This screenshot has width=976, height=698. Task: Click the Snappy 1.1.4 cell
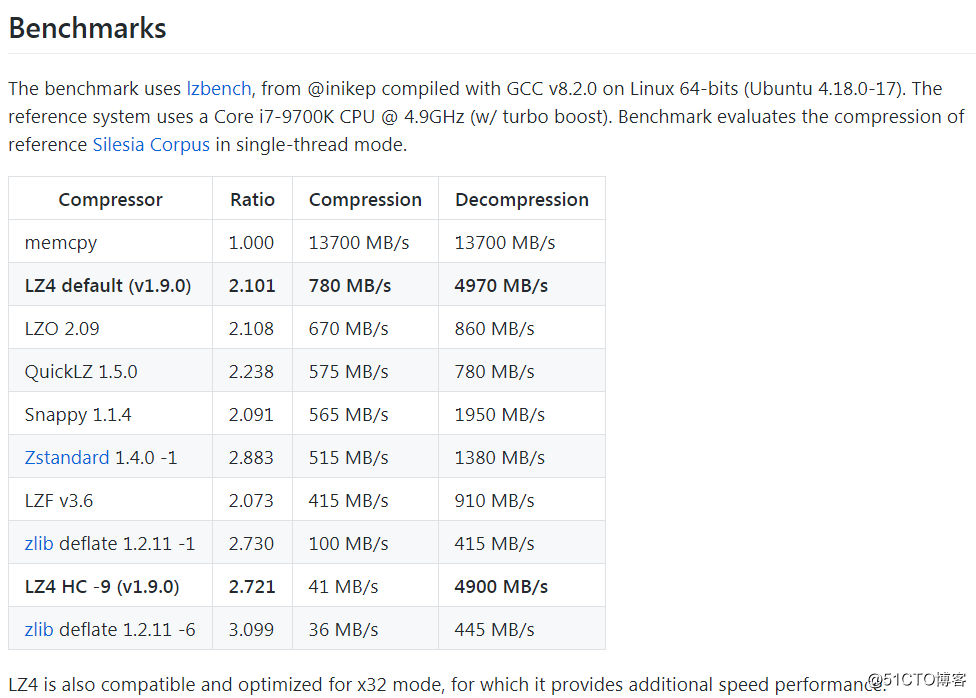pyautogui.click(x=110, y=415)
